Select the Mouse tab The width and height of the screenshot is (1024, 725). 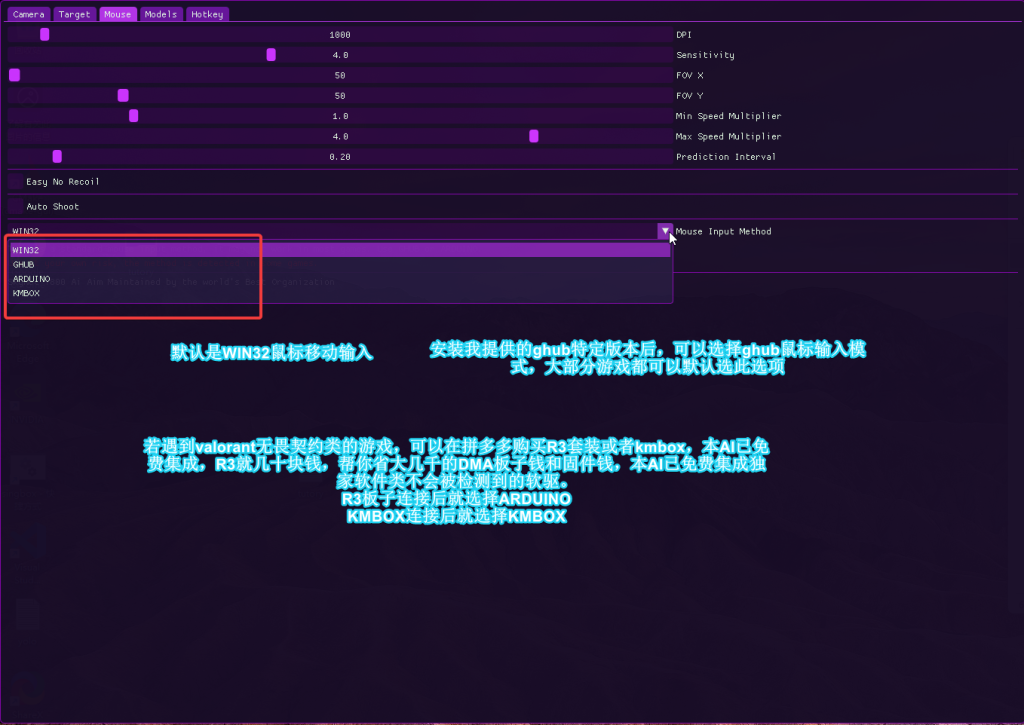118,14
